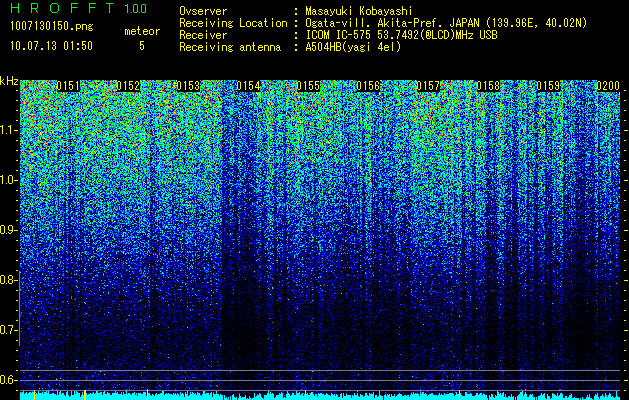Screen dimensions: 629x400
Task: Select the ICOM IC-575 53.7492 MHz USB text
Action: click(401, 35)
